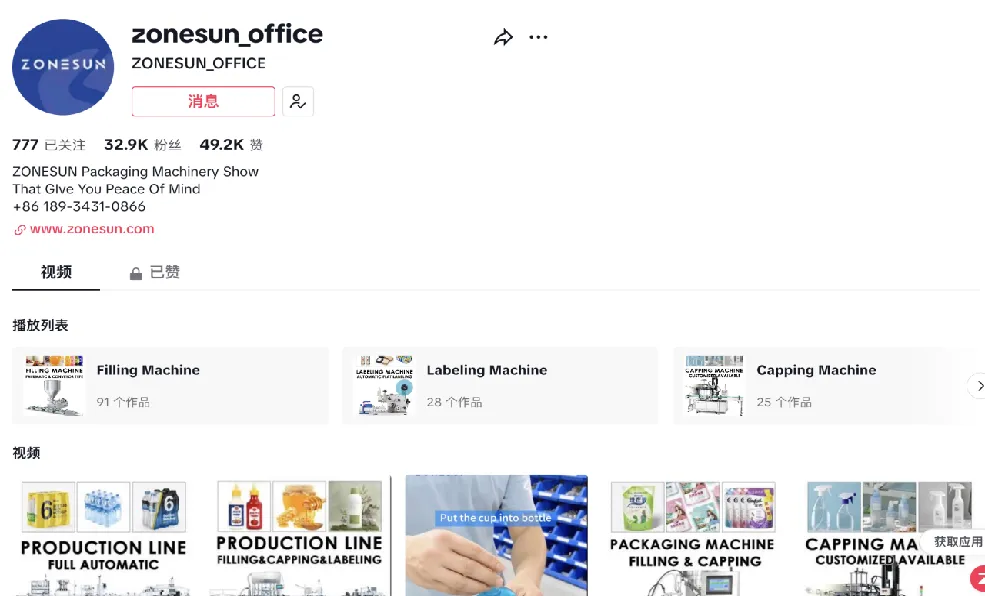The width and height of the screenshot is (985, 596).
Task: Open the Filling Machine playlist thumbnail
Action: [54, 385]
